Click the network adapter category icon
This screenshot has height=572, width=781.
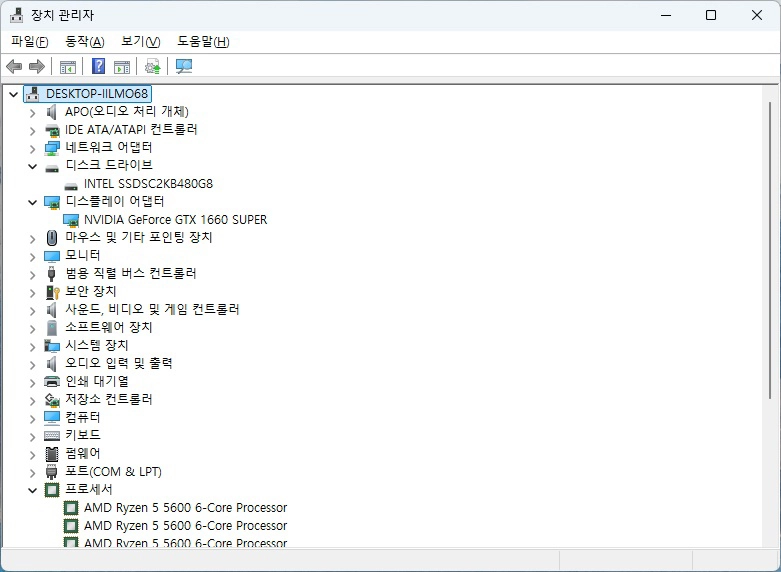point(52,148)
